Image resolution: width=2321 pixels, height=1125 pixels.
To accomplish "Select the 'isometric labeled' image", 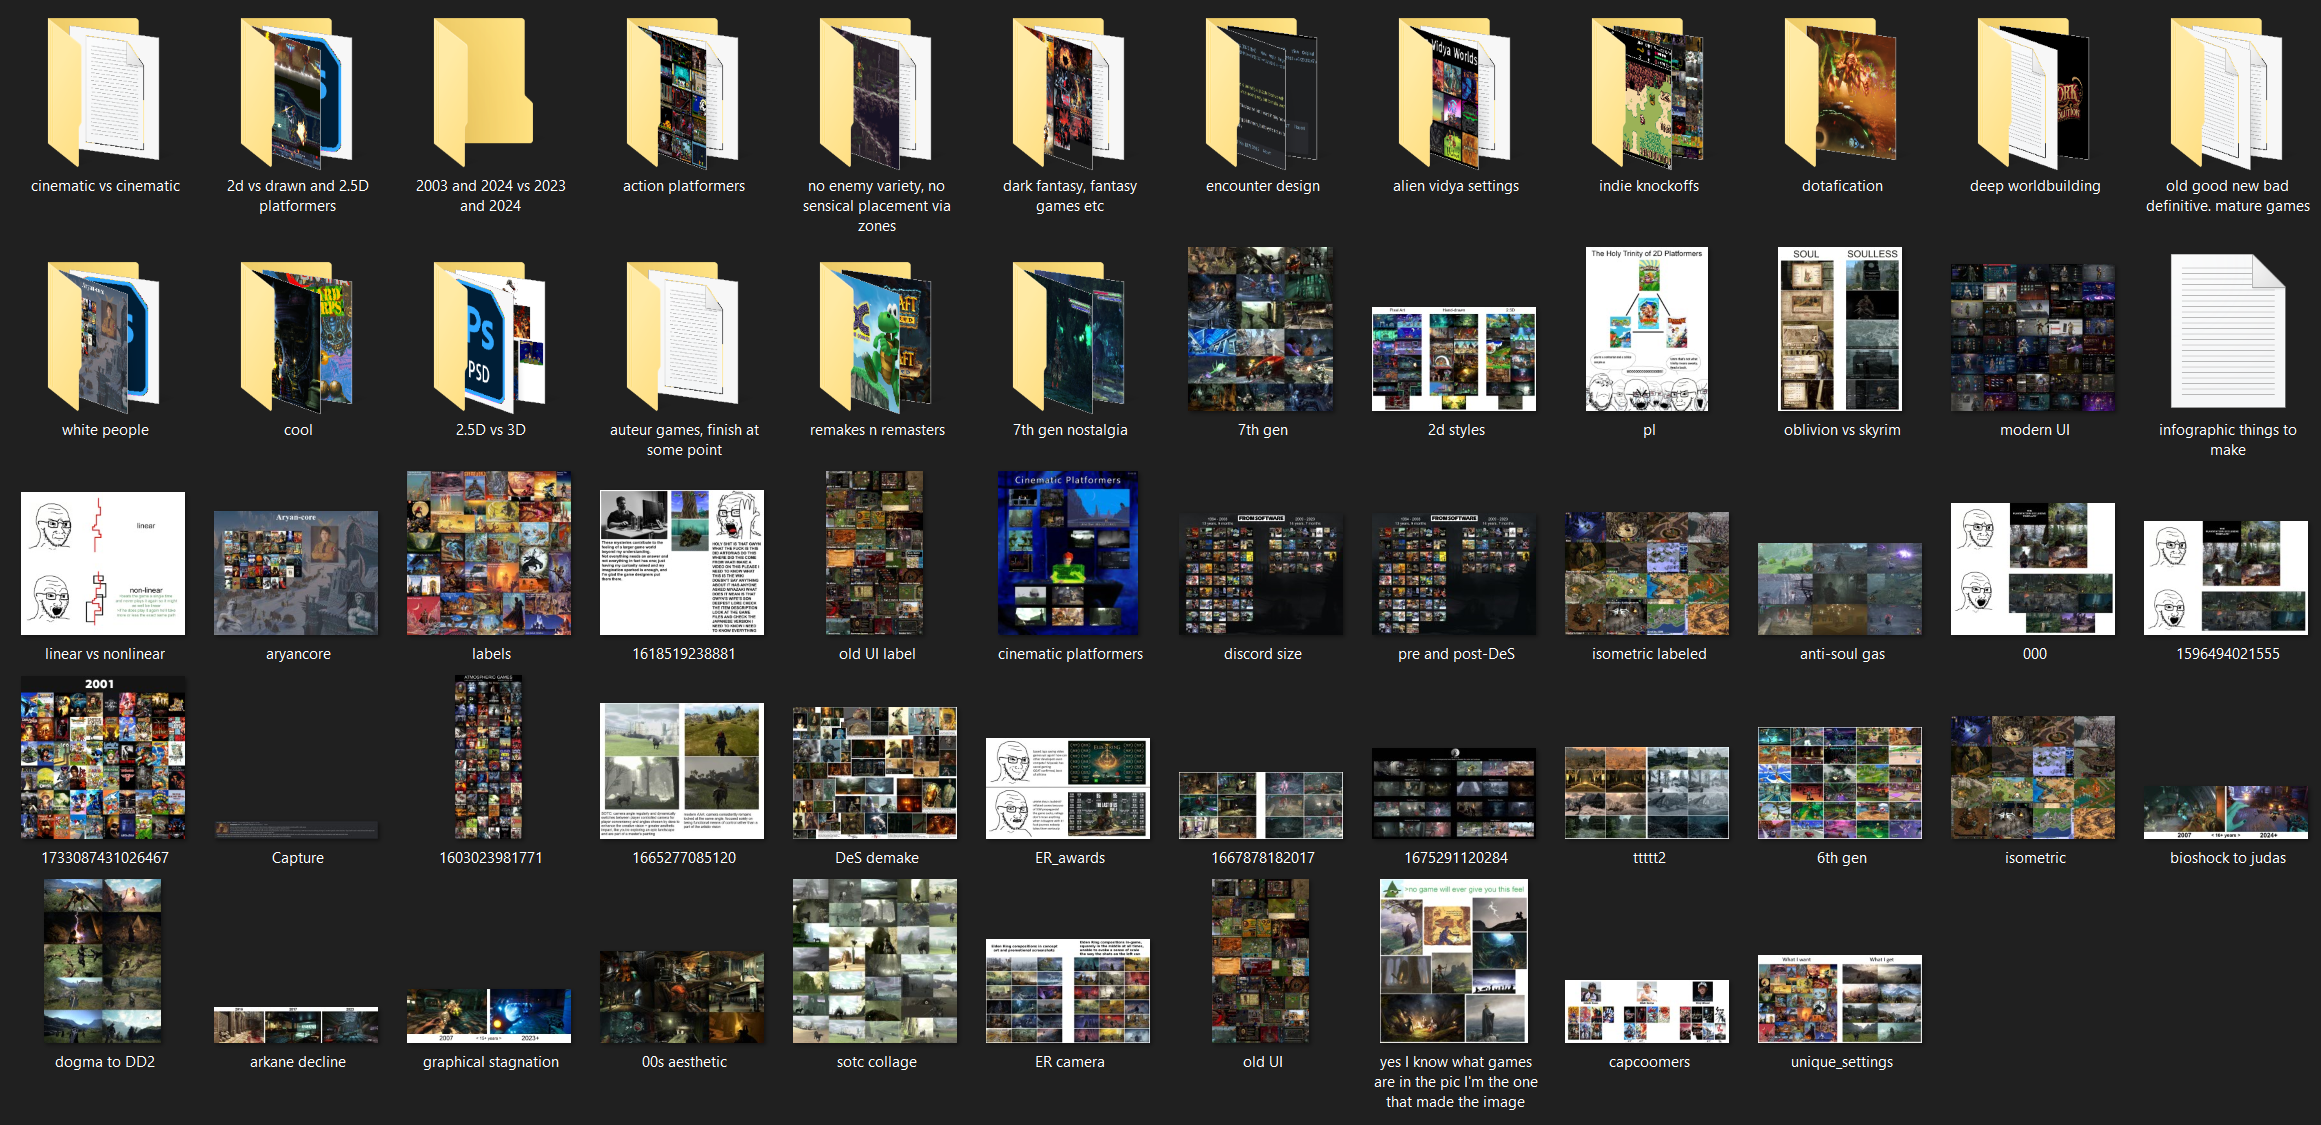I will (x=1647, y=574).
